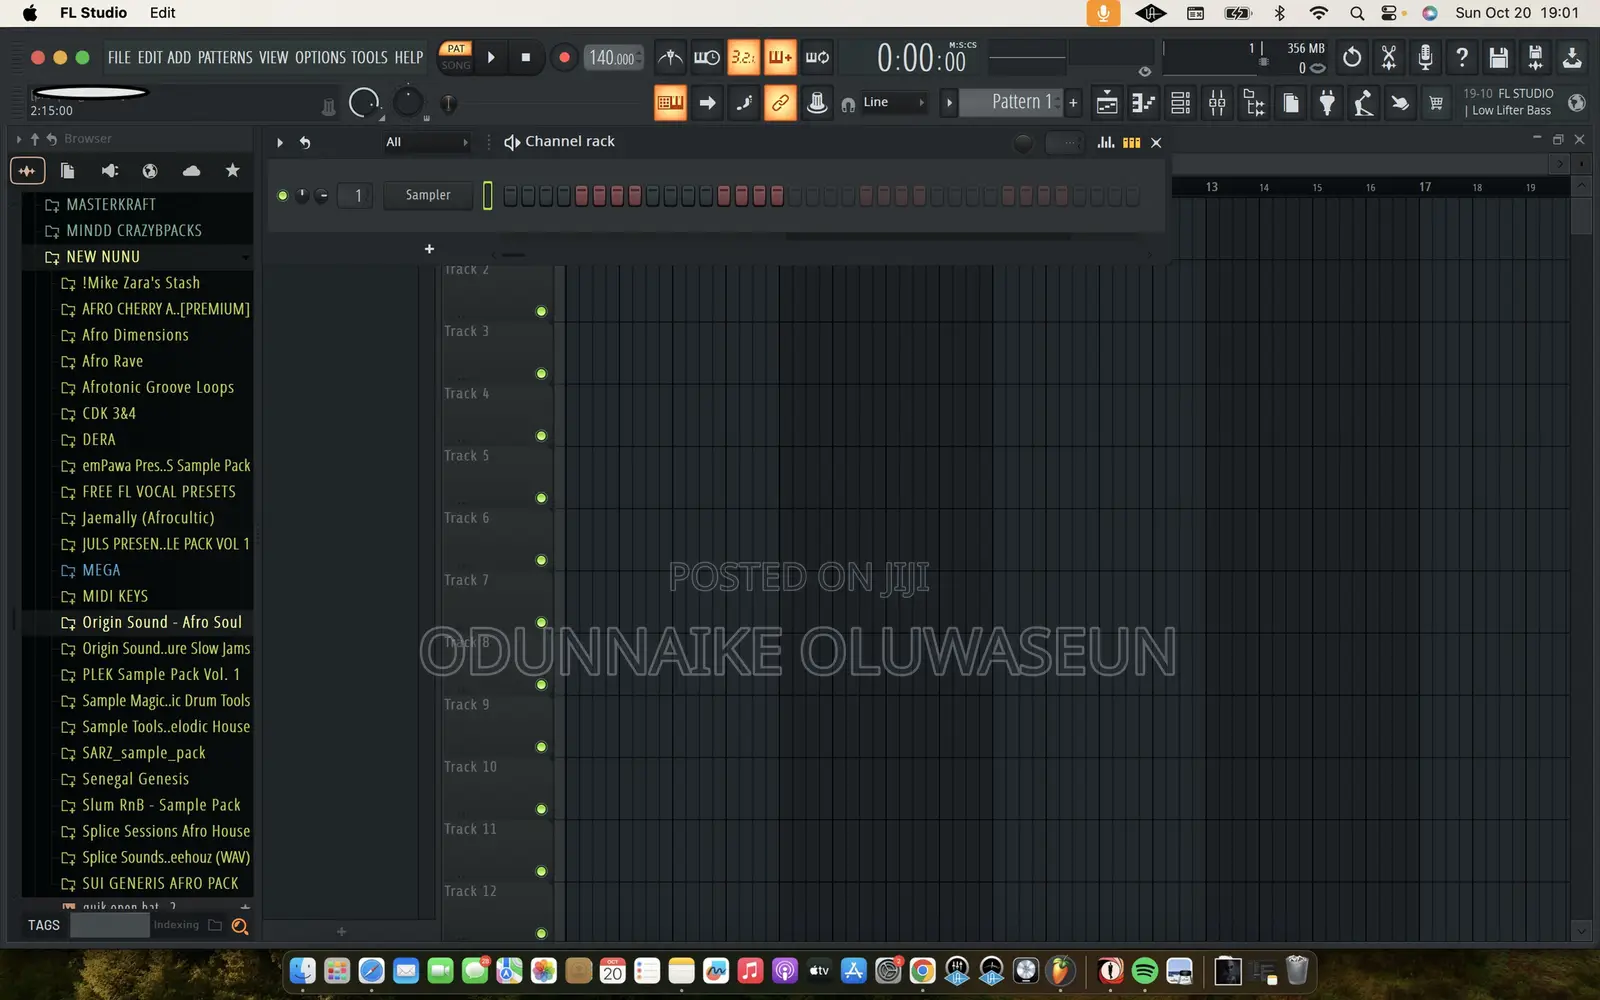Open the Line snap mode dropdown

[894, 102]
